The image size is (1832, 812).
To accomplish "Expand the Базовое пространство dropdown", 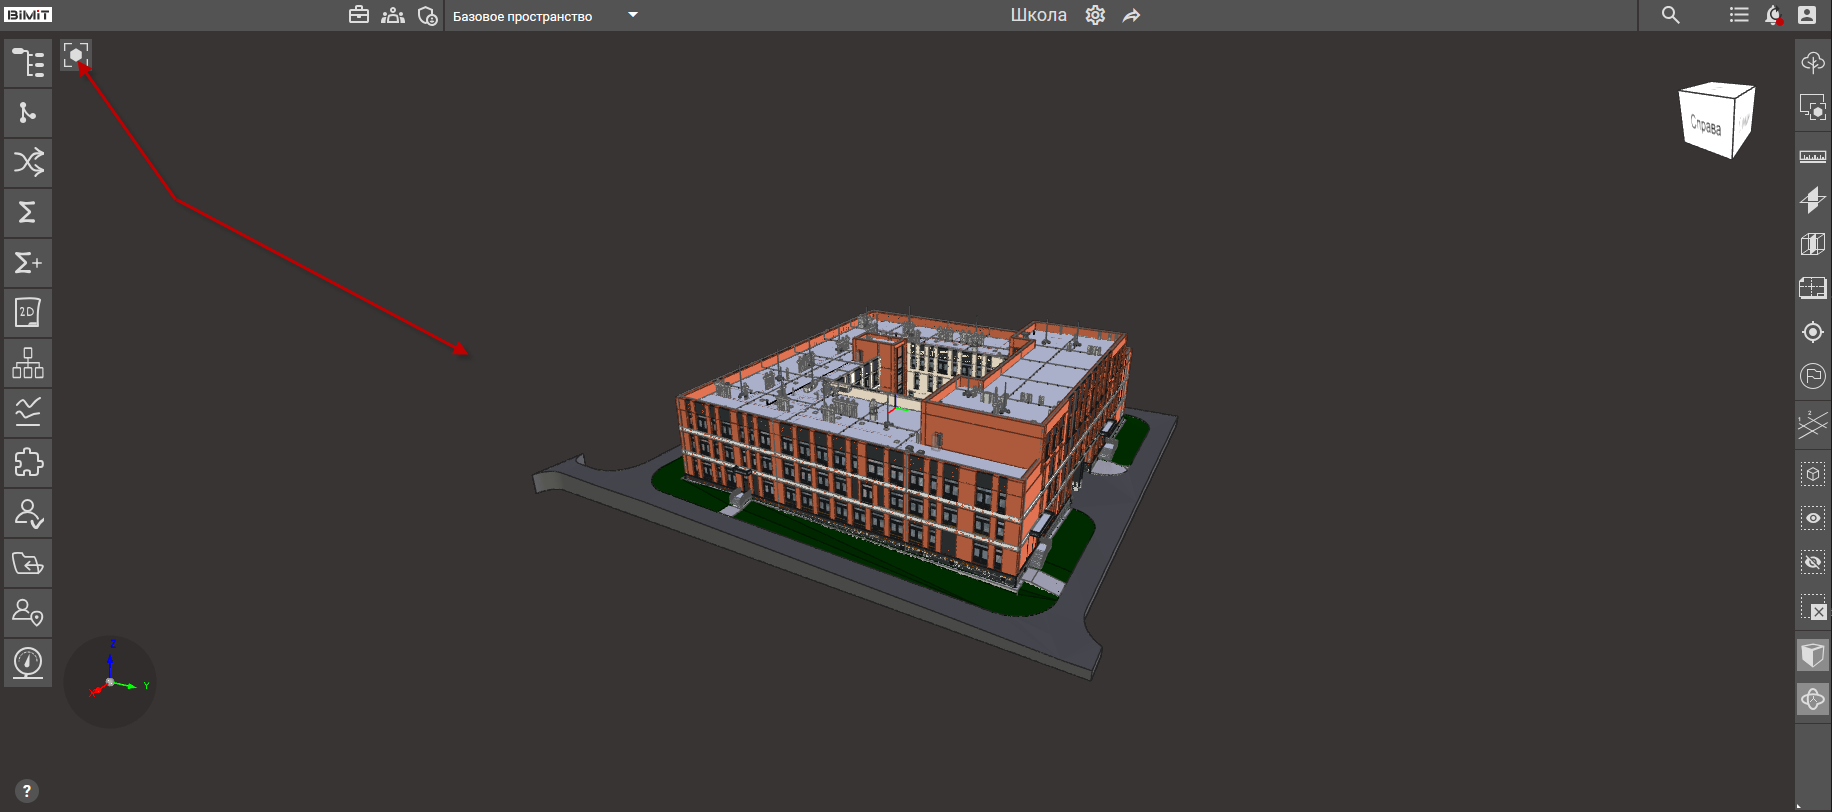I will pos(632,15).
